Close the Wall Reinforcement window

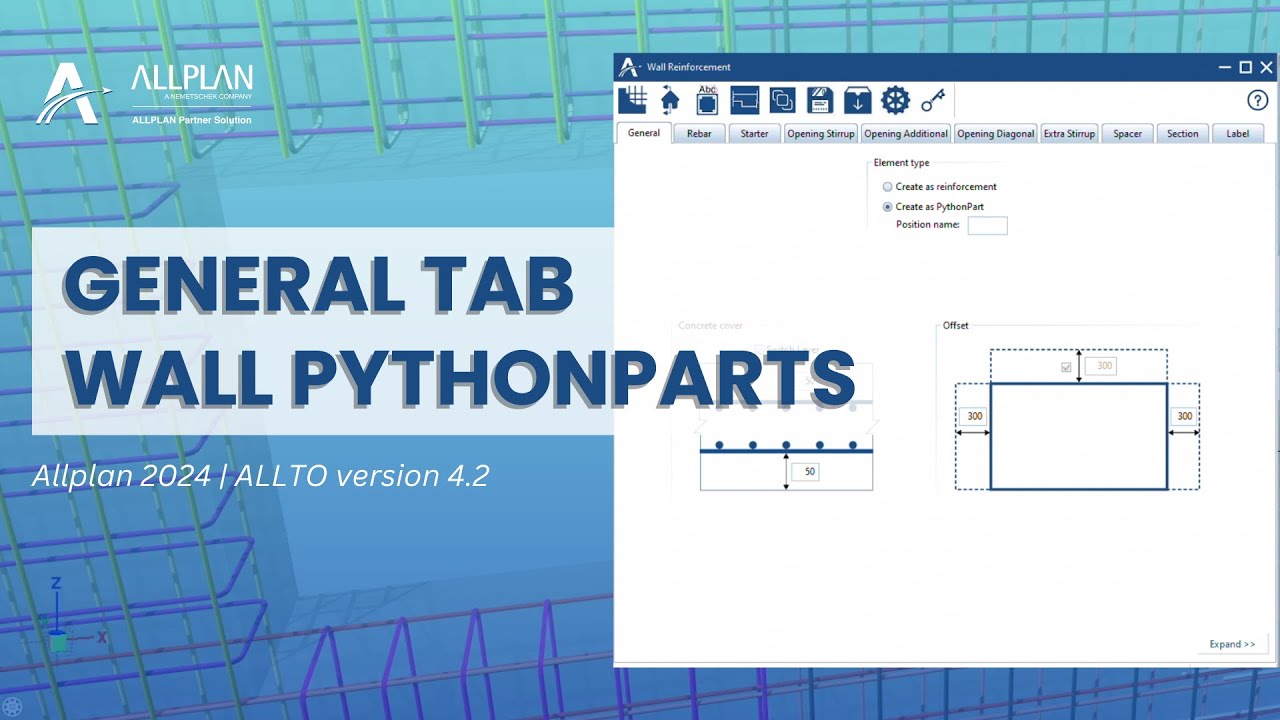tap(1266, 67)
